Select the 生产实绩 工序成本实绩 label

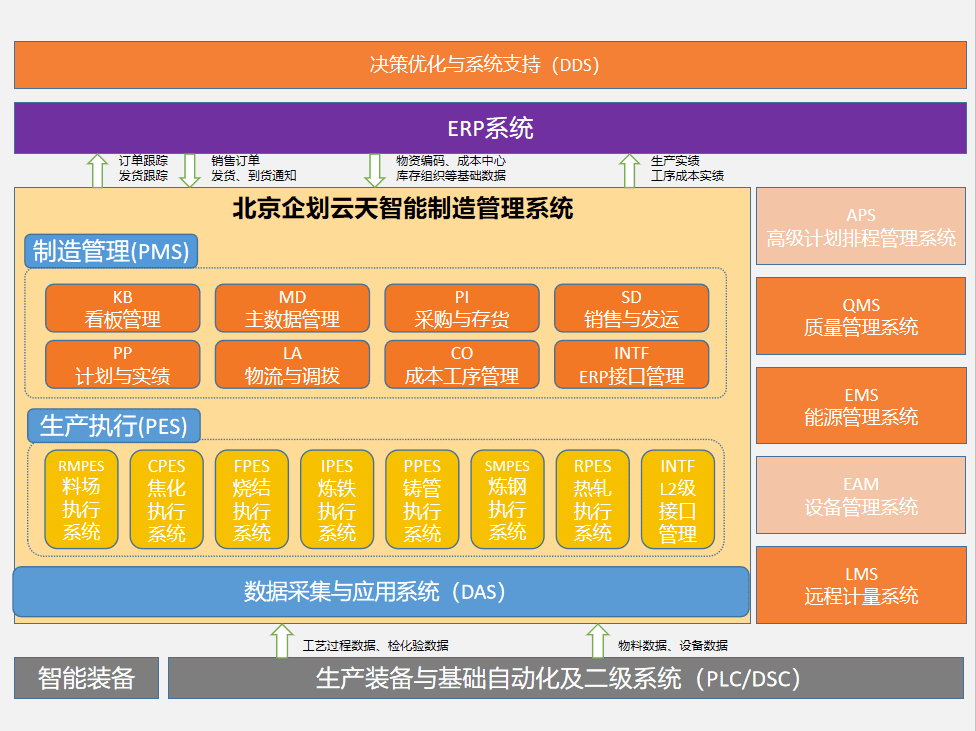(x=687, y=168)
